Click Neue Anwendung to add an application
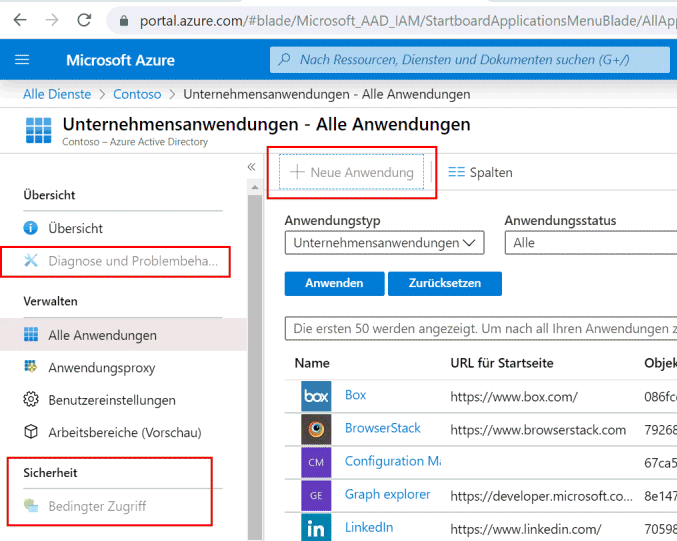 coord(351,172)
